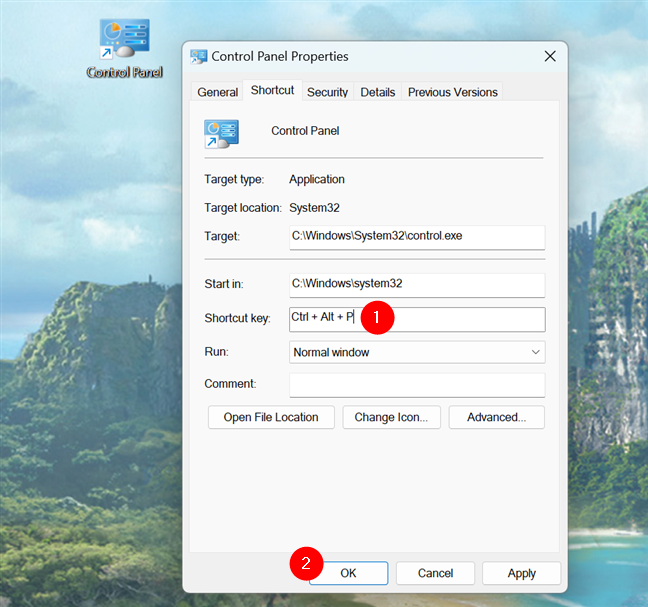Click the 'Target location:' label
Viewport: 648px width, 607px height.
click(243, 207)
